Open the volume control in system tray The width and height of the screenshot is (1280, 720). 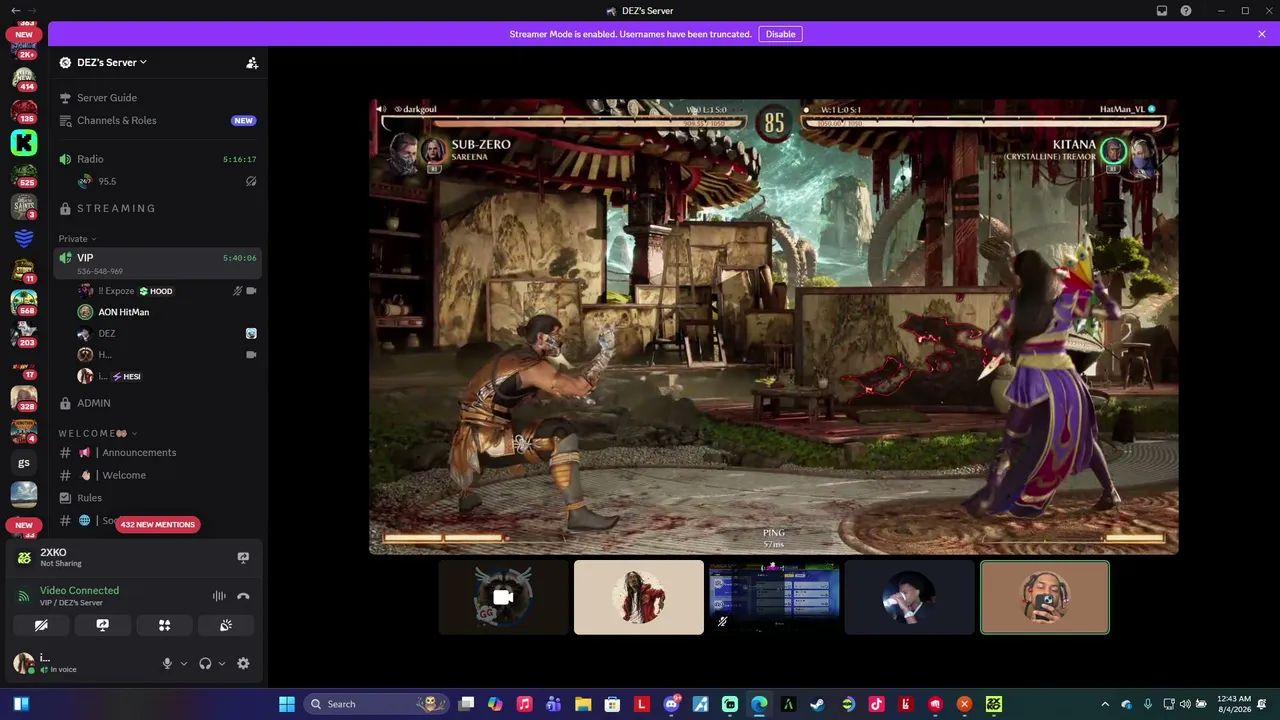pyautogui.click(x=1185, y=704)
